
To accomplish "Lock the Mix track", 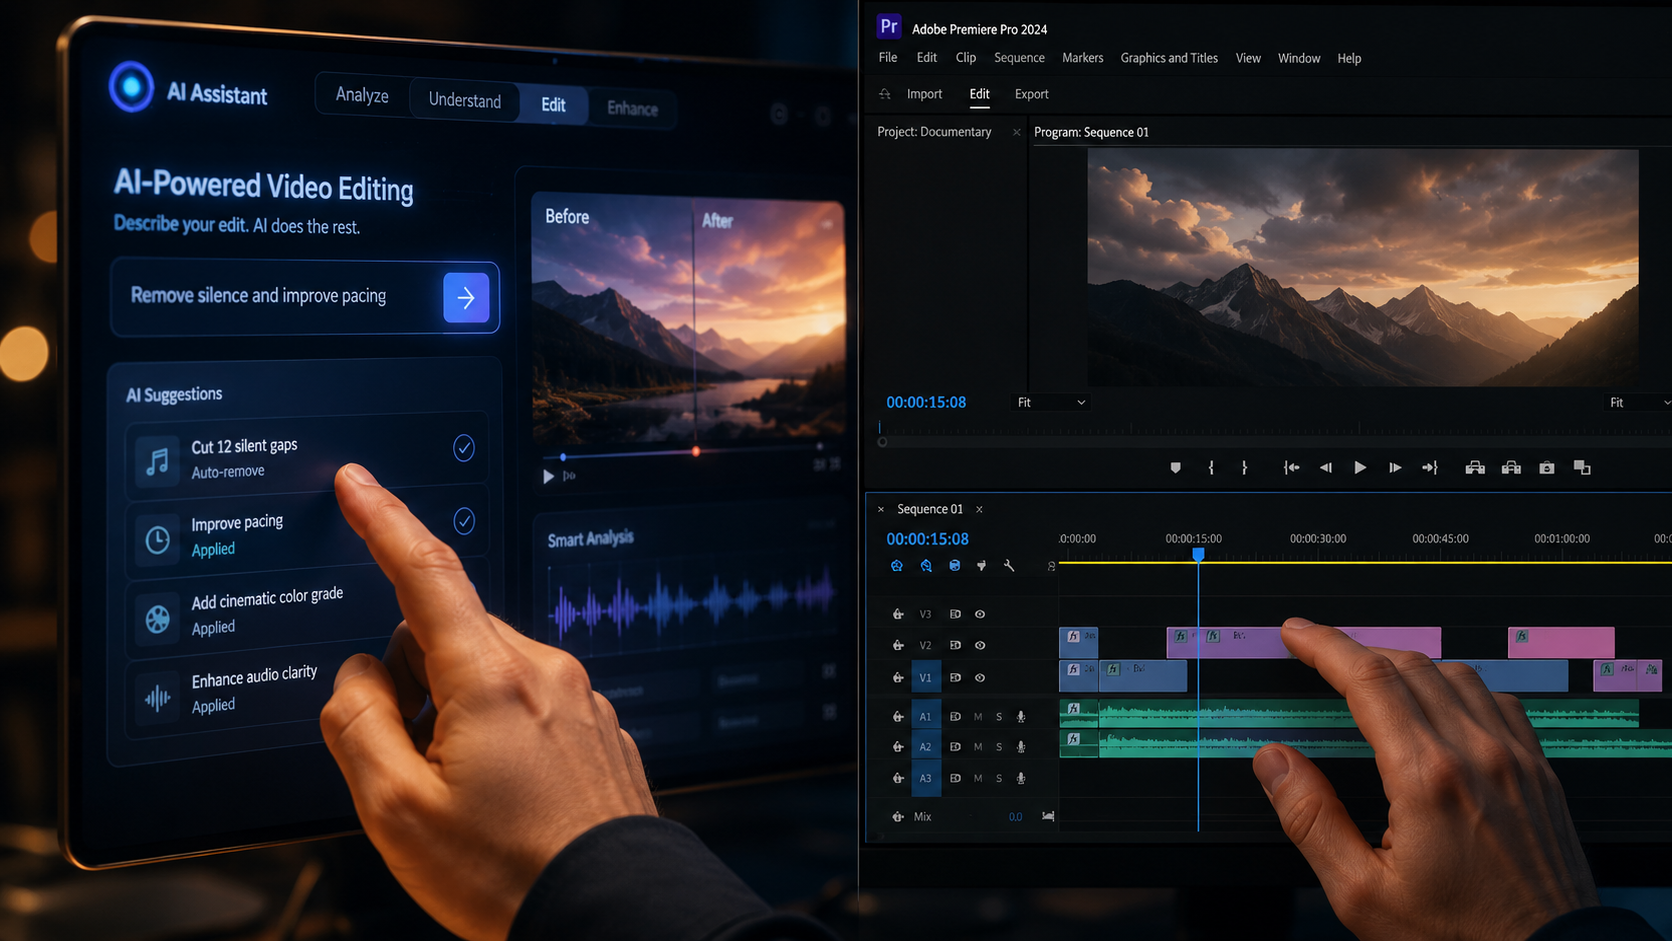I will coord(898,817).
